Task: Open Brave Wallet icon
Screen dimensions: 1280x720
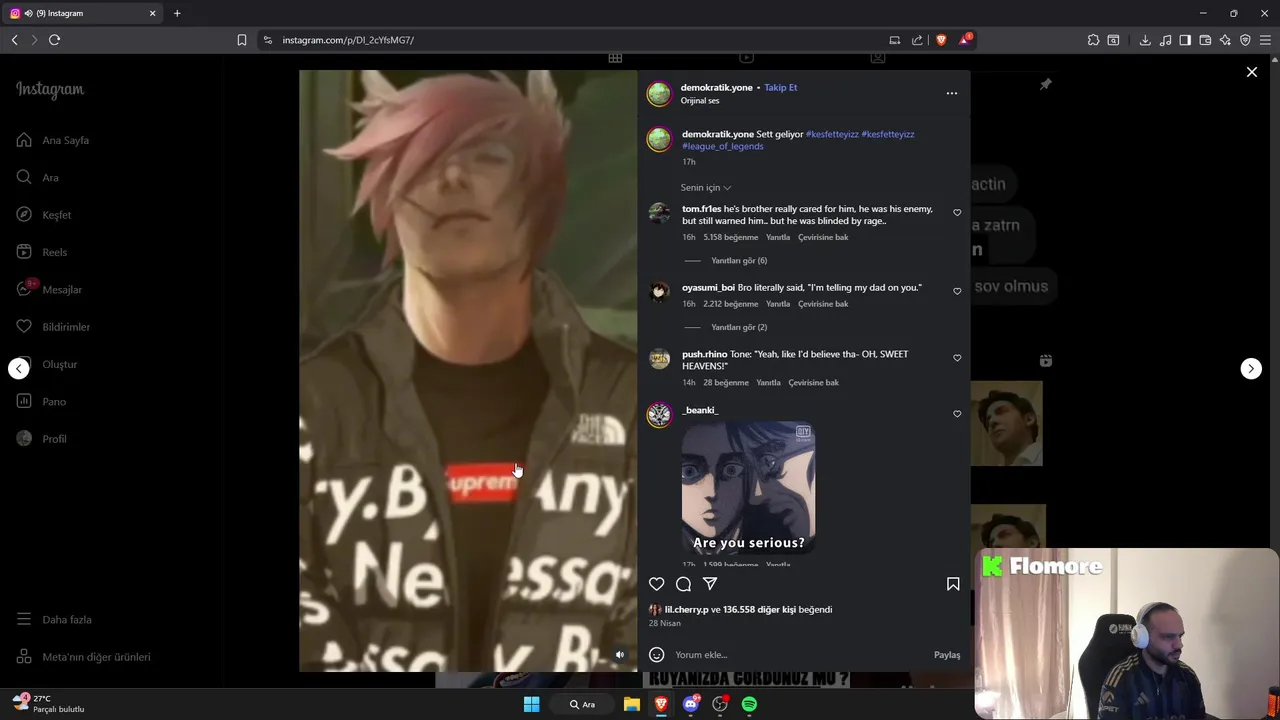Action: (x=1205, y=40)
